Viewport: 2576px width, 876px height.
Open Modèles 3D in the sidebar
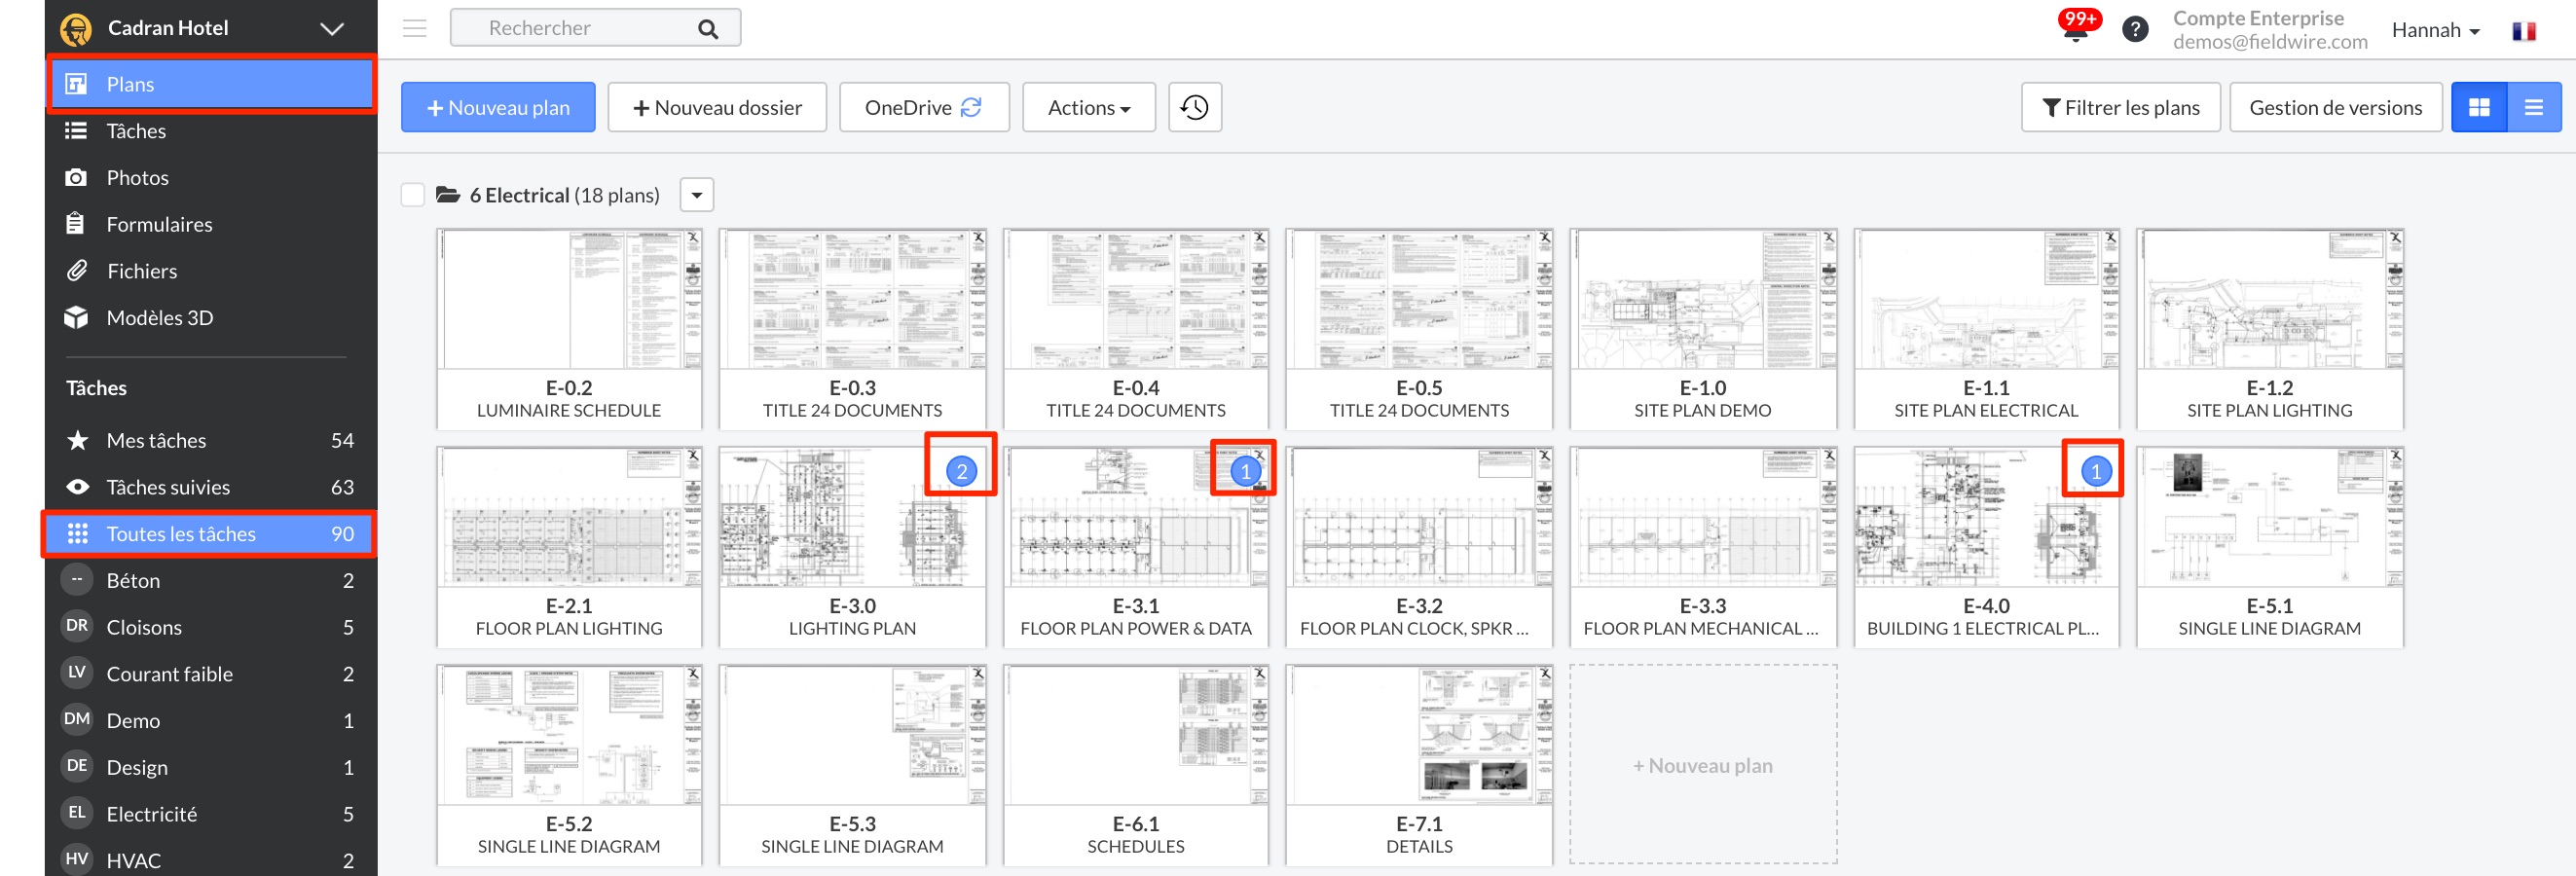[x=211, y=318]
